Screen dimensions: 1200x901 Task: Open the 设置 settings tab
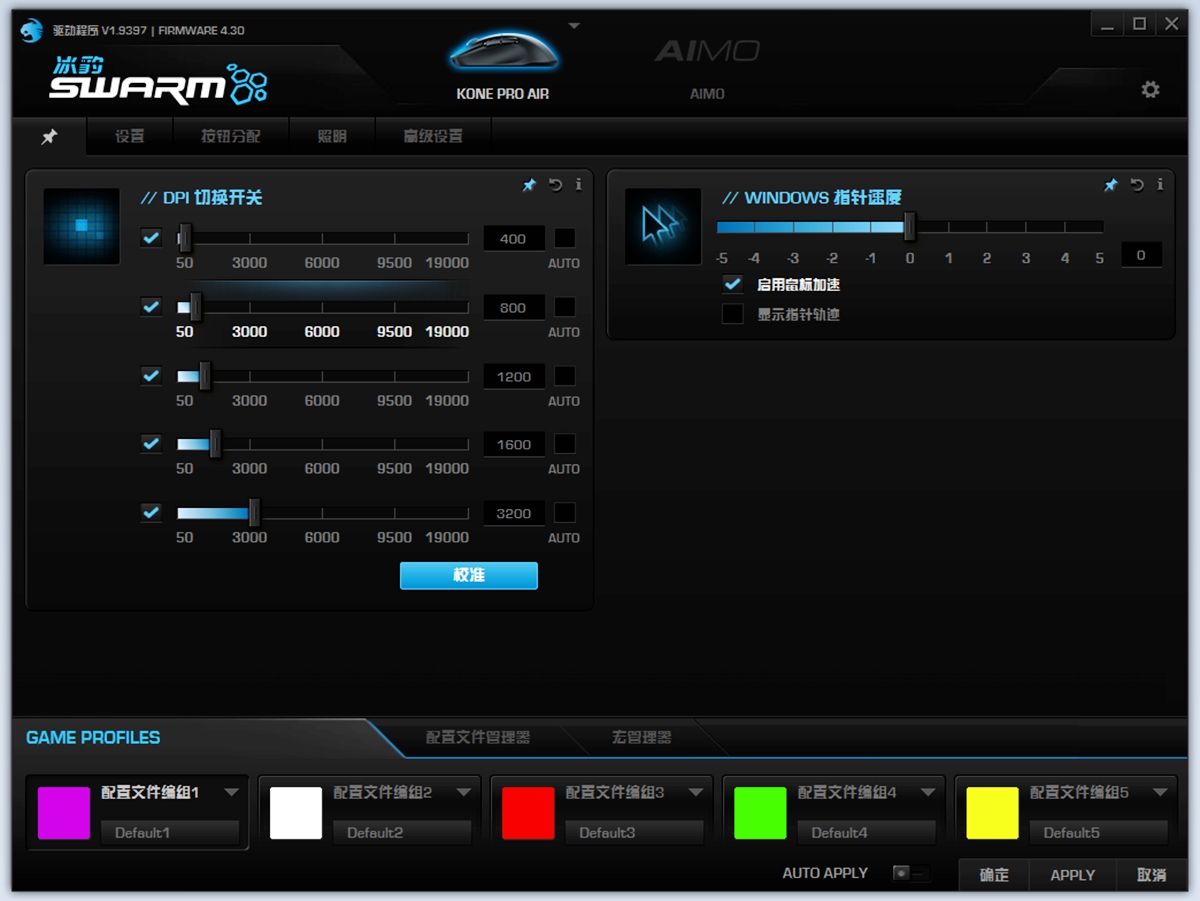pos(130,136)
